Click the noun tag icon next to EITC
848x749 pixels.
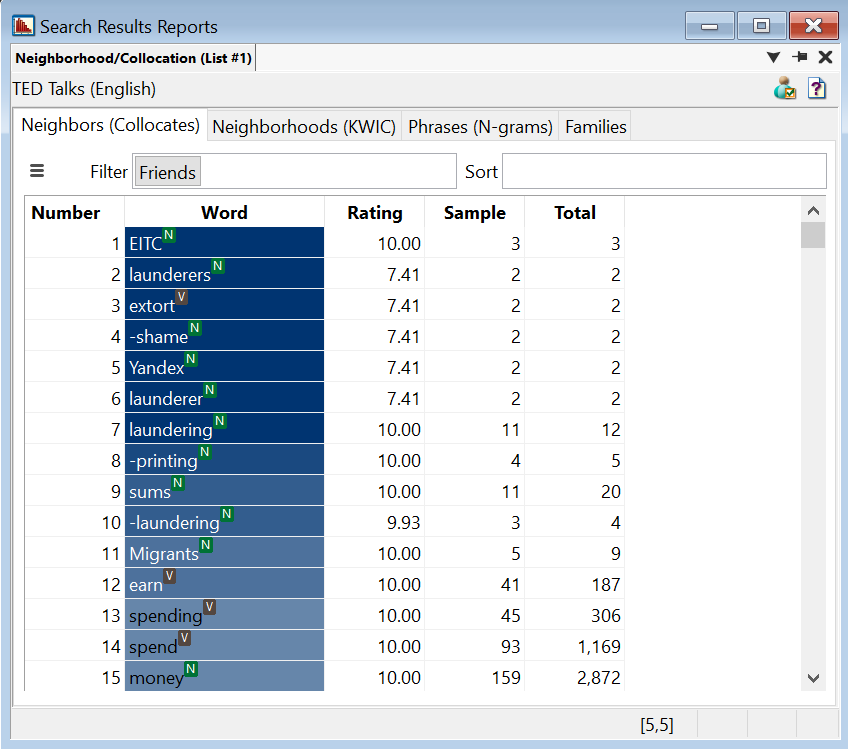[x=169, y=235]
